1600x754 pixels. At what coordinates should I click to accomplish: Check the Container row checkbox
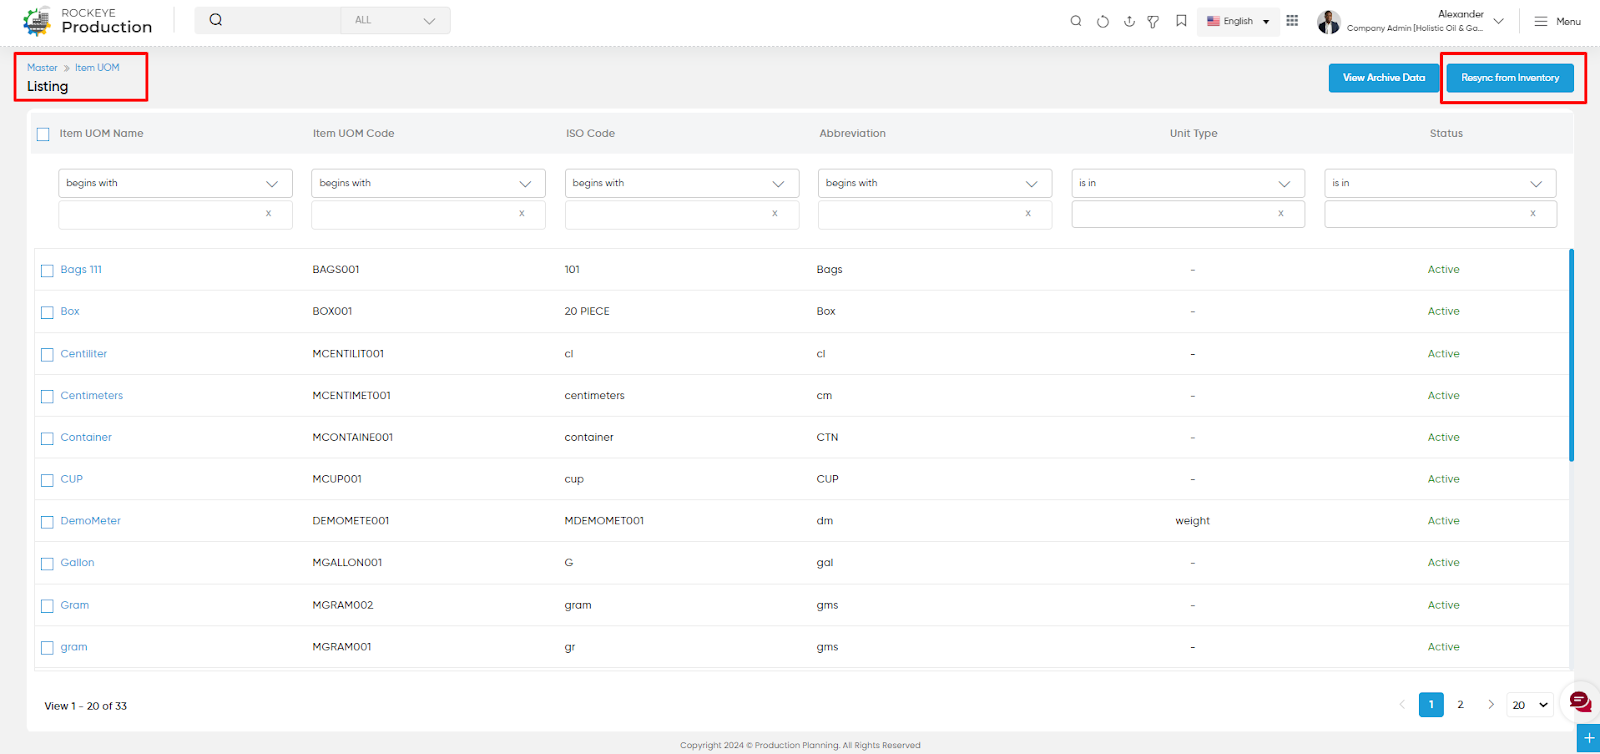[x=47, y=439]
